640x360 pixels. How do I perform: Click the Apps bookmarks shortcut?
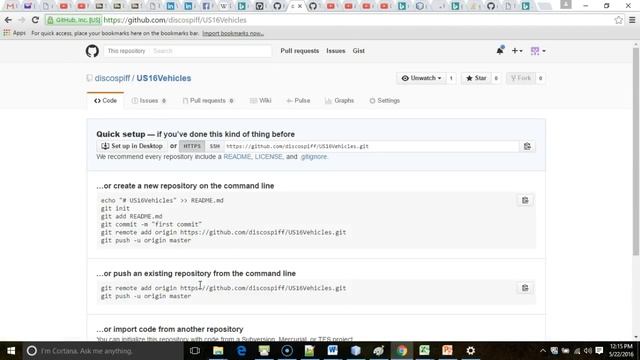(x=14, y=33)
